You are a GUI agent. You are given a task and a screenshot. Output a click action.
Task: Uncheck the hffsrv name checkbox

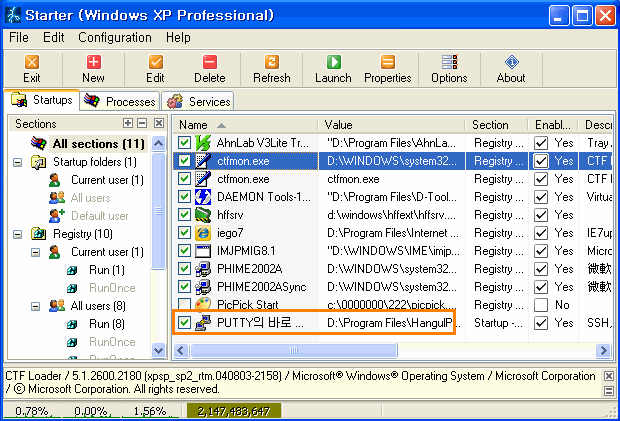coord(184,214)
